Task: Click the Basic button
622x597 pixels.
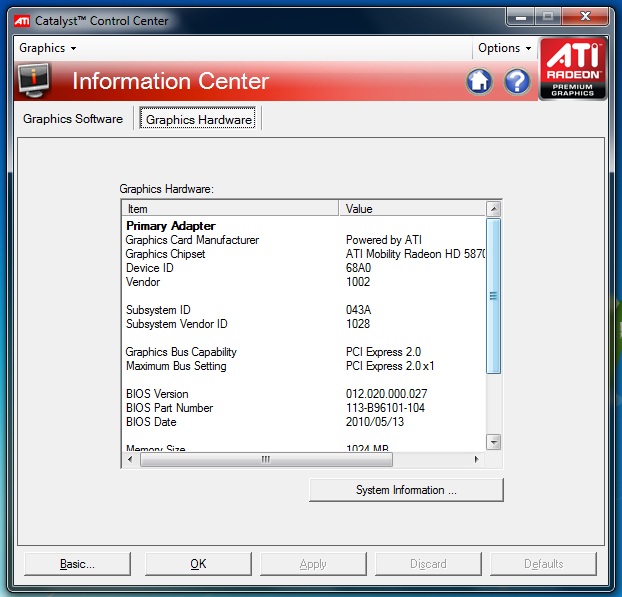Action: point(77,564)
